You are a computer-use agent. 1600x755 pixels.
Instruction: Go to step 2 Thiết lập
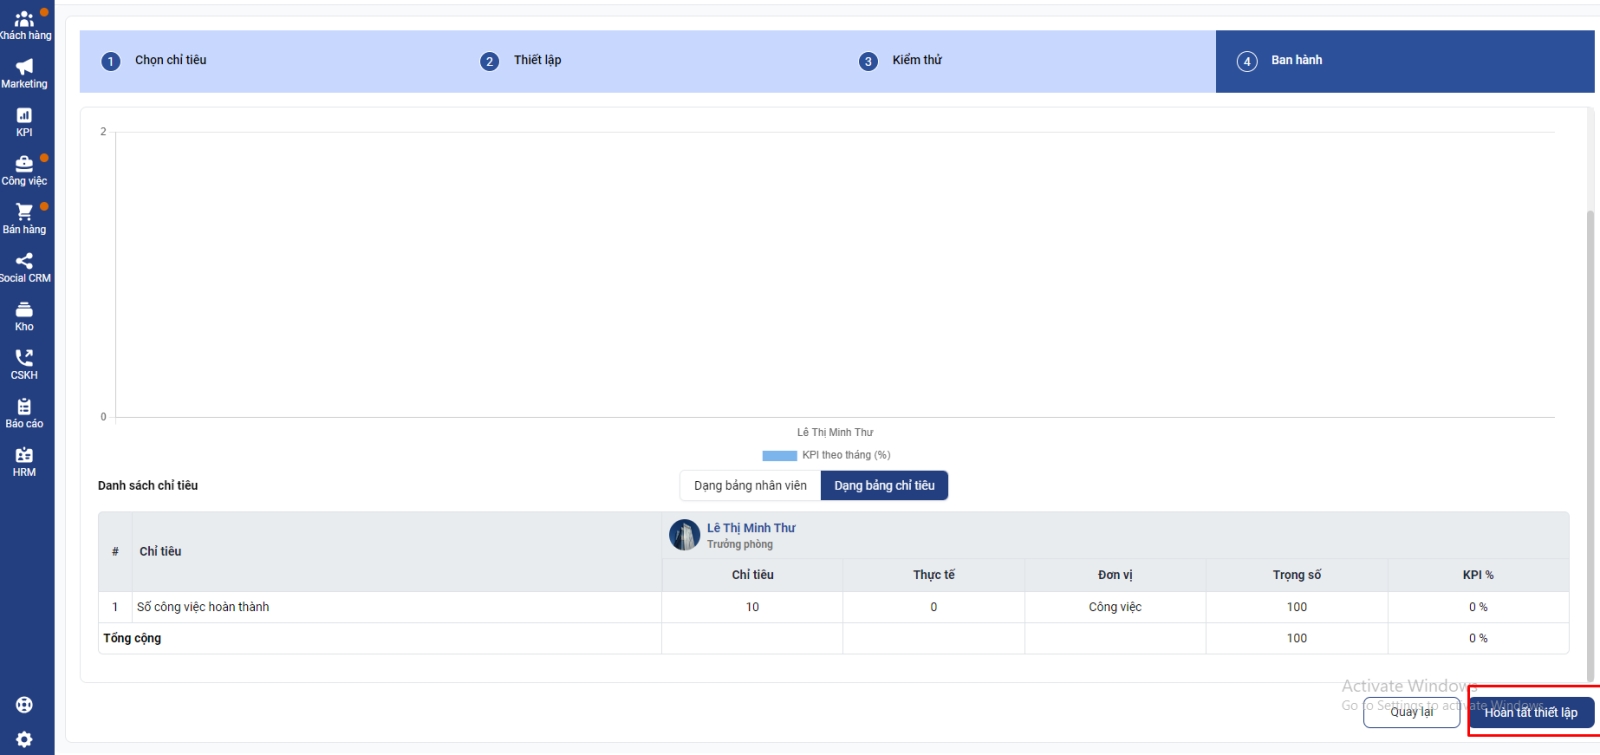(537, 61)
